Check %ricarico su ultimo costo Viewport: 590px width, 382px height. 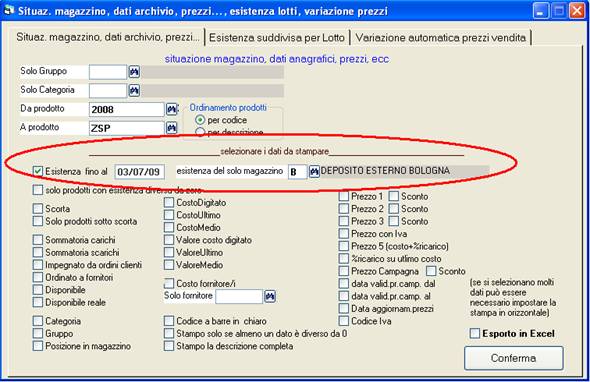pyautogui.click(x=344, y=259)
